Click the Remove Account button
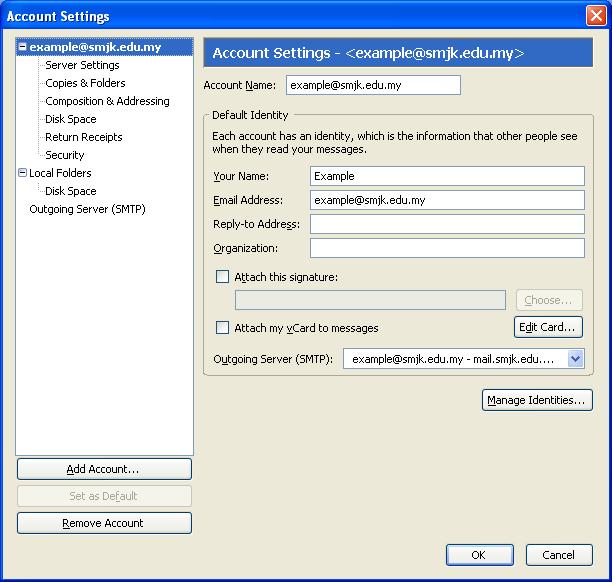This screenshot has height=582, width=612. click(104, 523)
